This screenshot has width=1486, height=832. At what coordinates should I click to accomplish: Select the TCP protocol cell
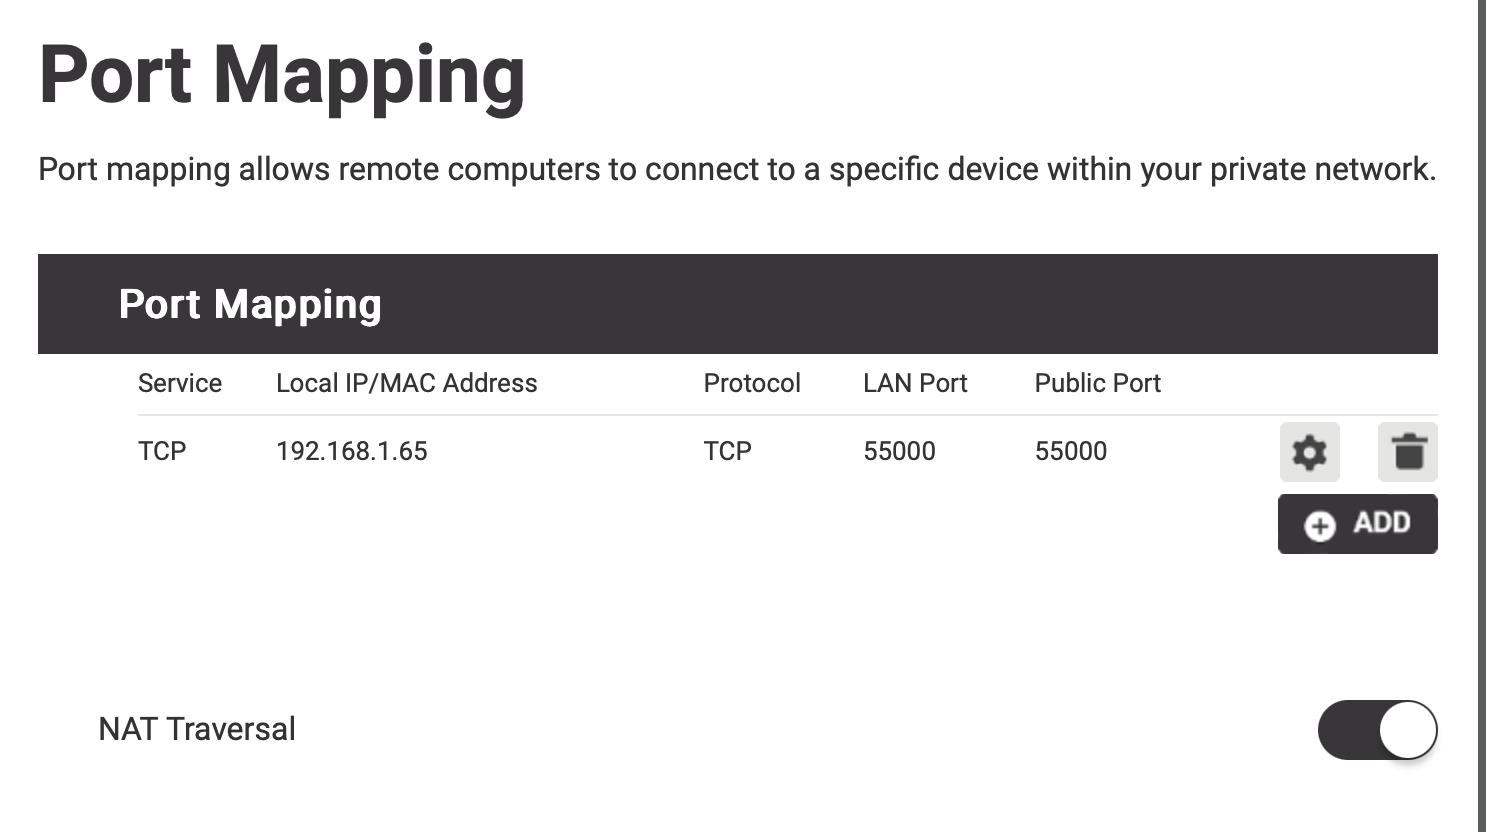[x=727, y=451]
